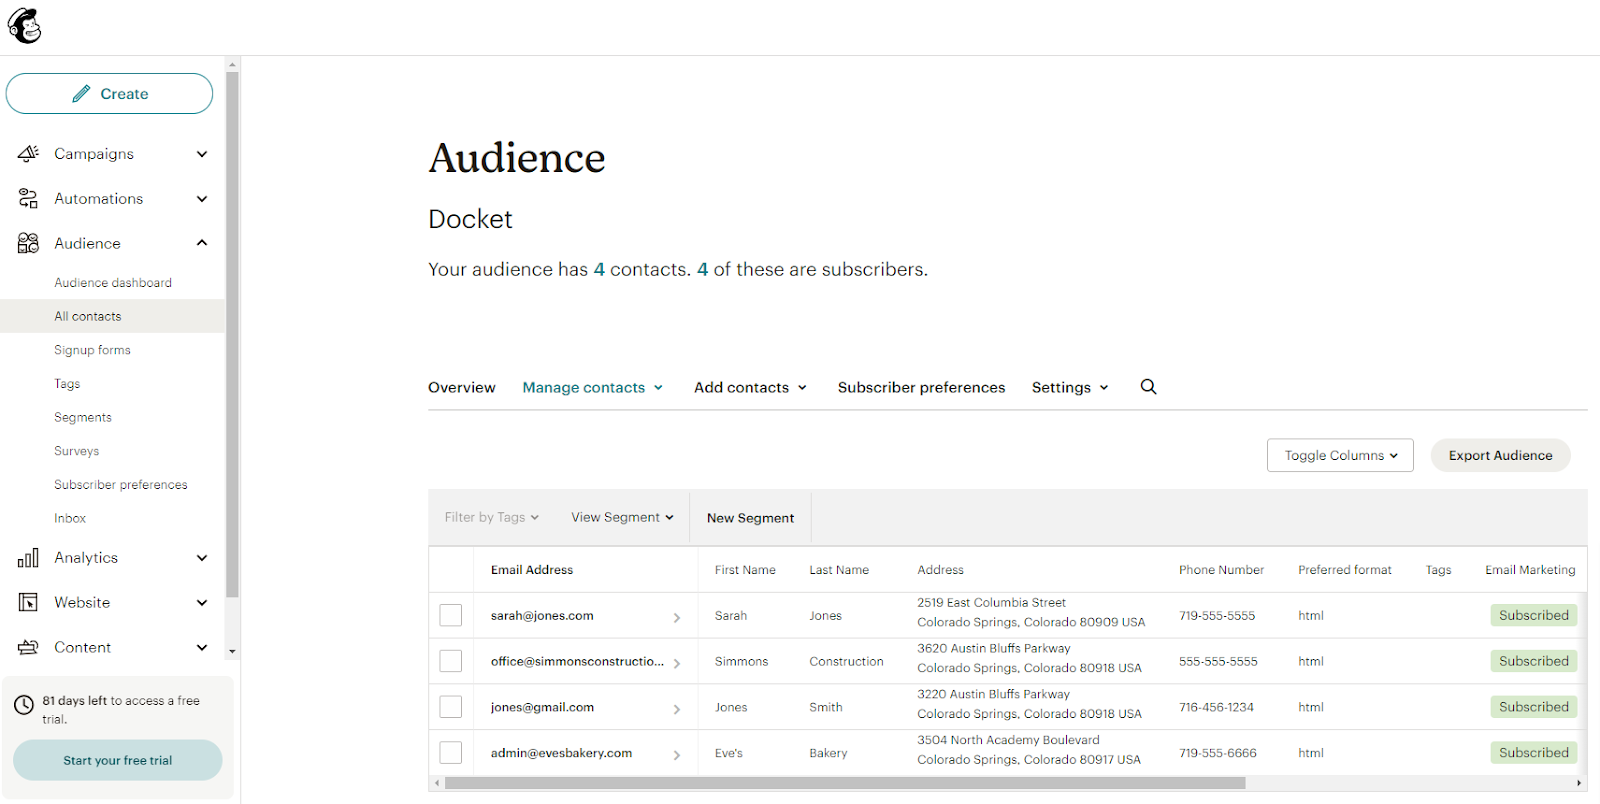The width and height of the screenshot is (1600, 804).
Task: Collapse the Audience sidebar section
Action: coord(202,243)
